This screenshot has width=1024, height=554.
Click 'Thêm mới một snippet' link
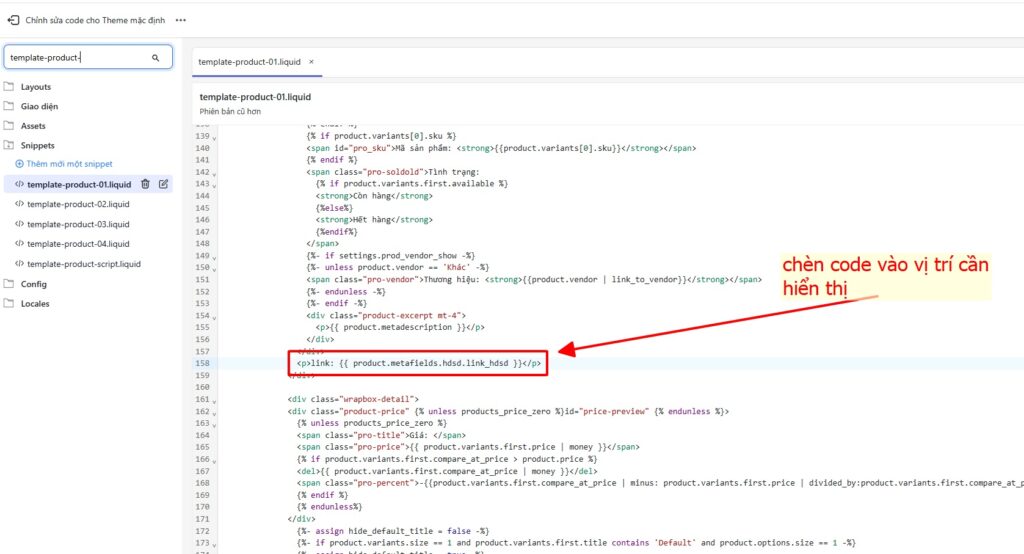[x=69, y=164]
